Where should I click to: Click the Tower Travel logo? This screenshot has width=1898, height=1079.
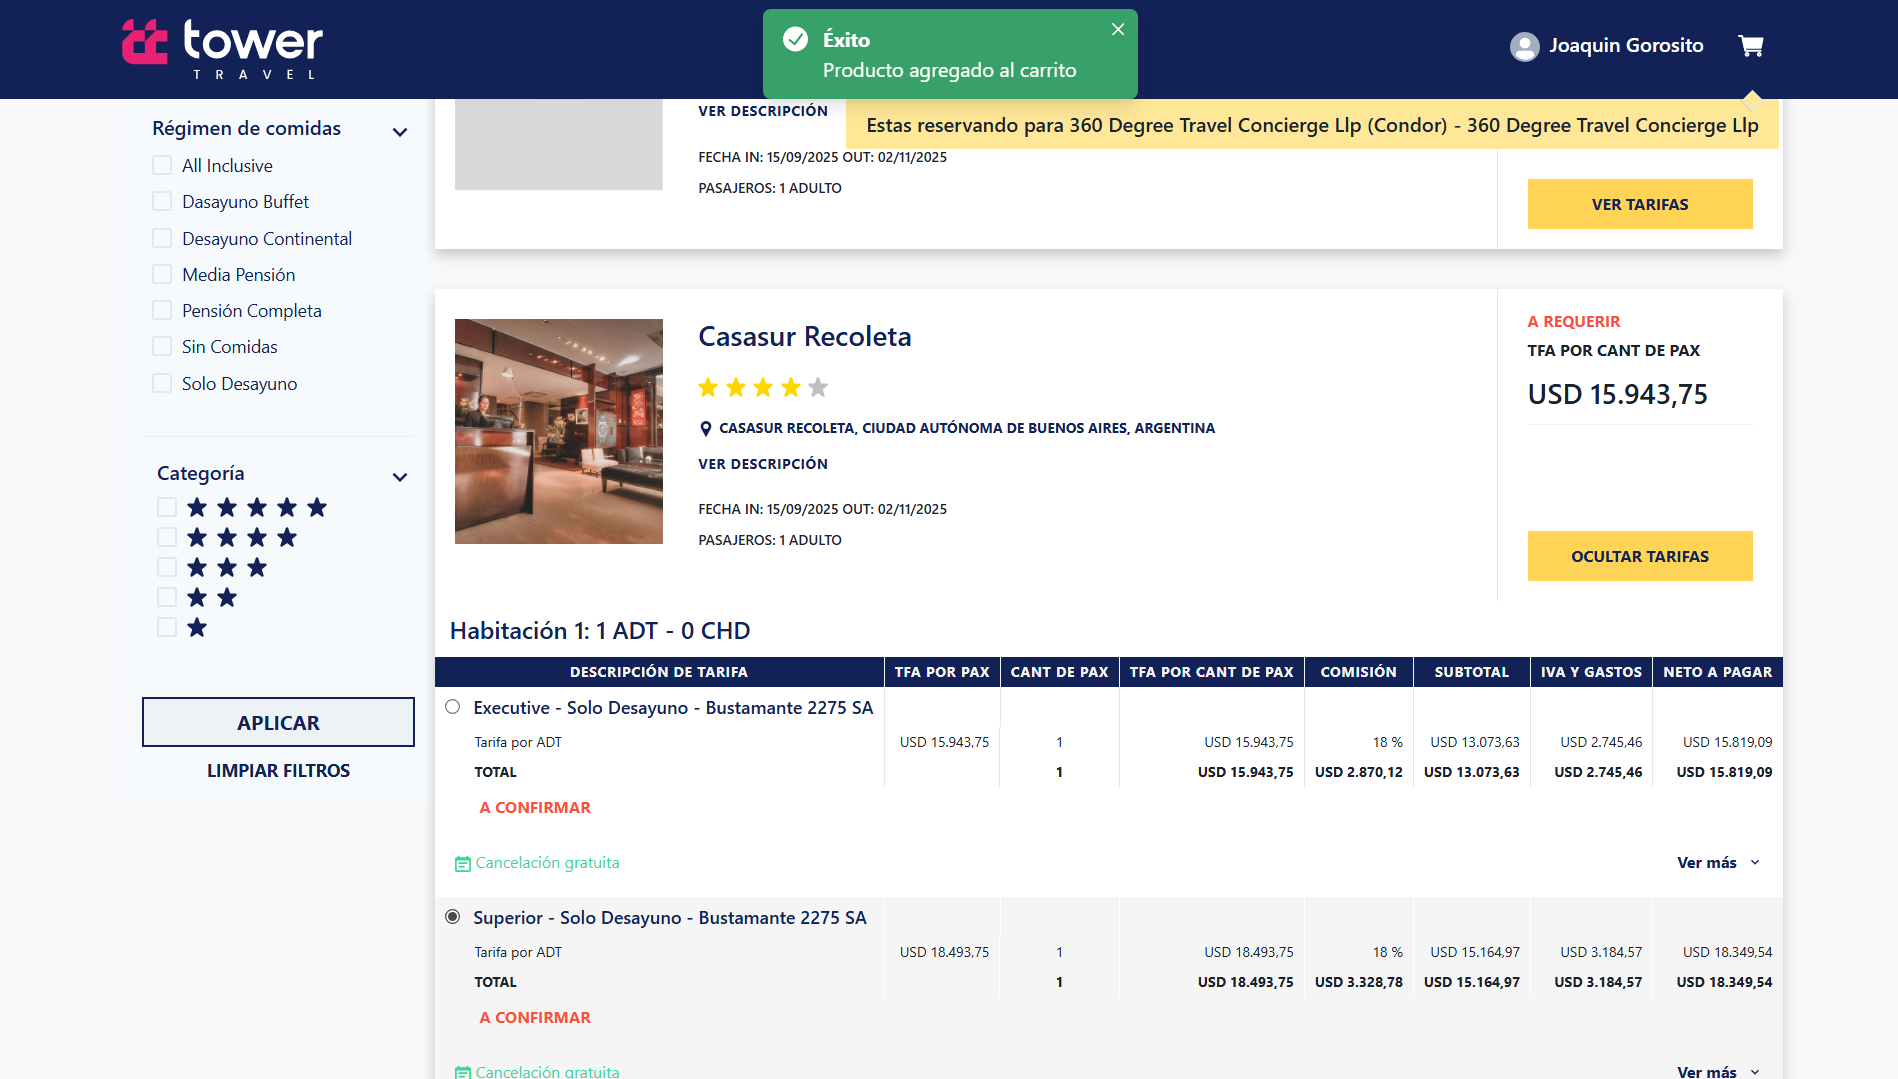222,48
